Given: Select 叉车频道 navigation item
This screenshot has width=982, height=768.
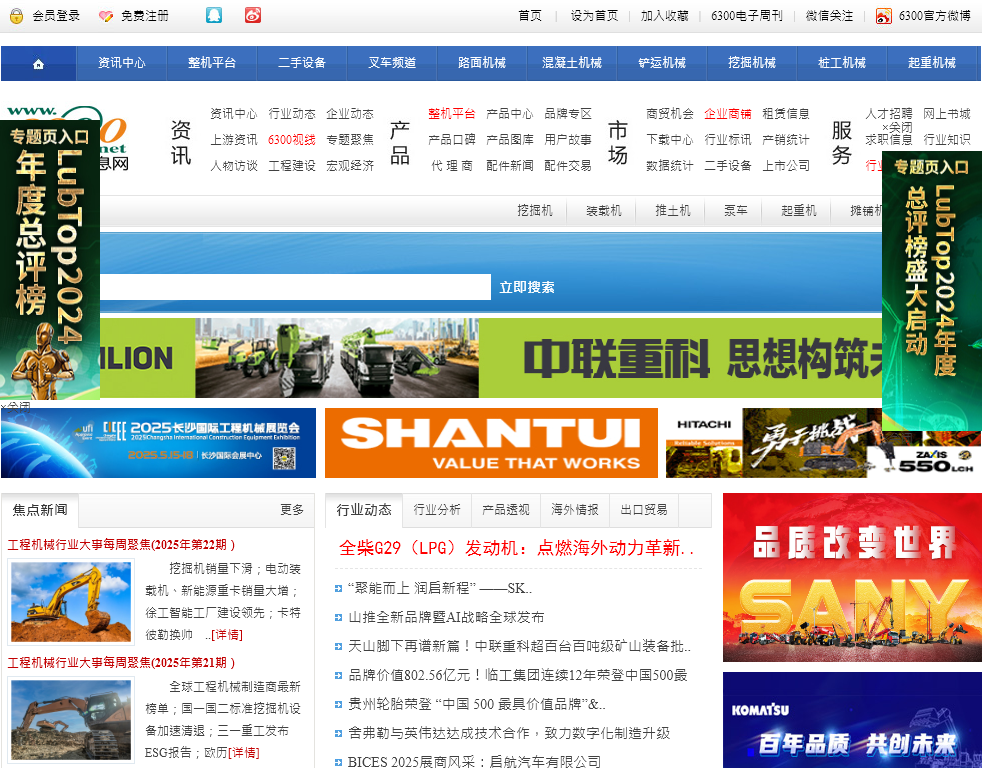Looking at the screenshot, I should tap(392, 63).
